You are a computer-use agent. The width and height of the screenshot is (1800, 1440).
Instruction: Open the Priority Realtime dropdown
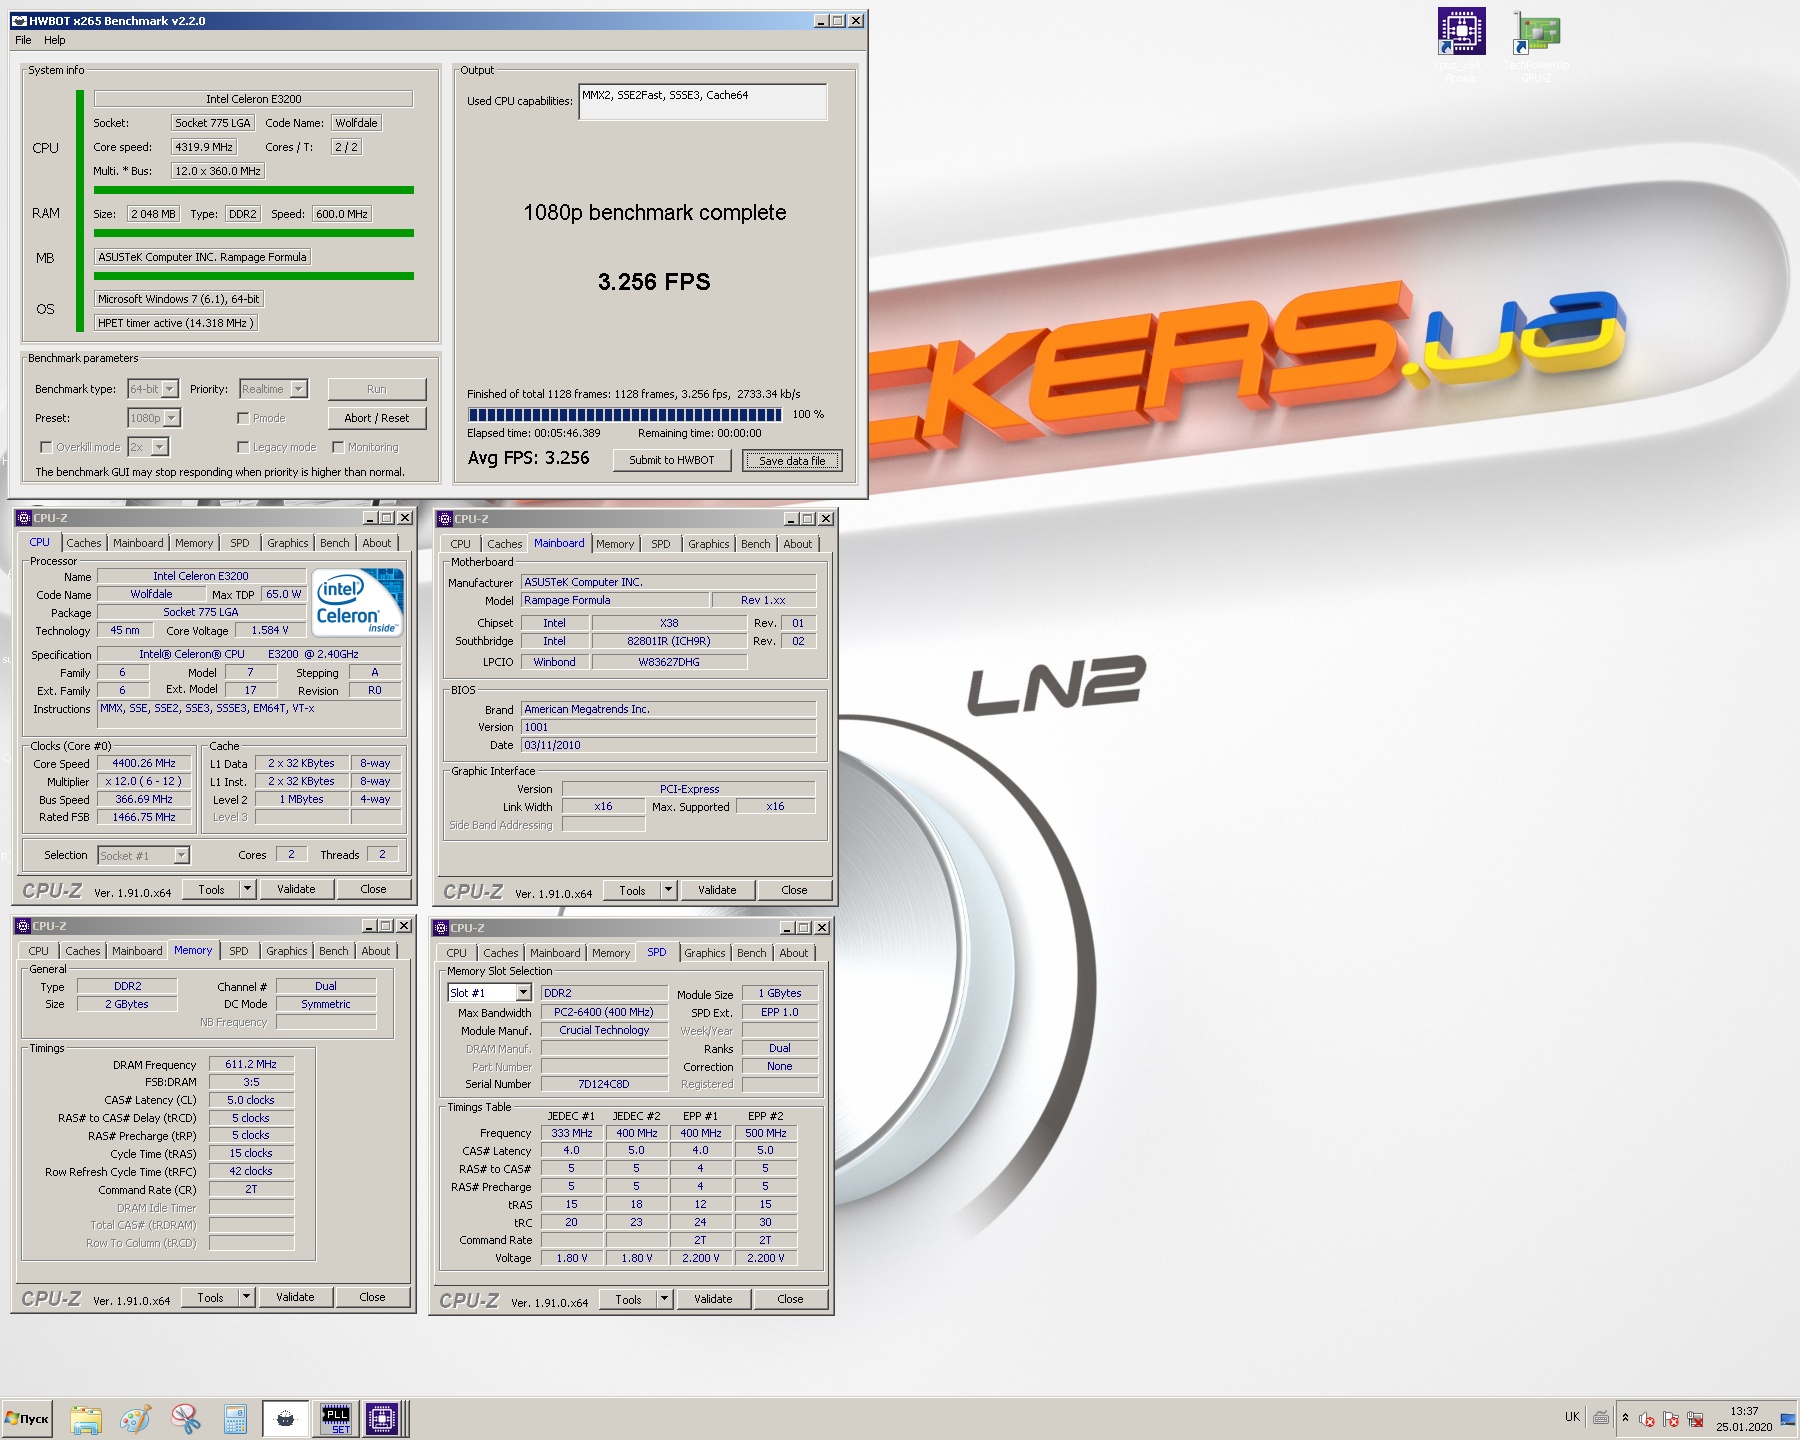[x=299, y=389]
